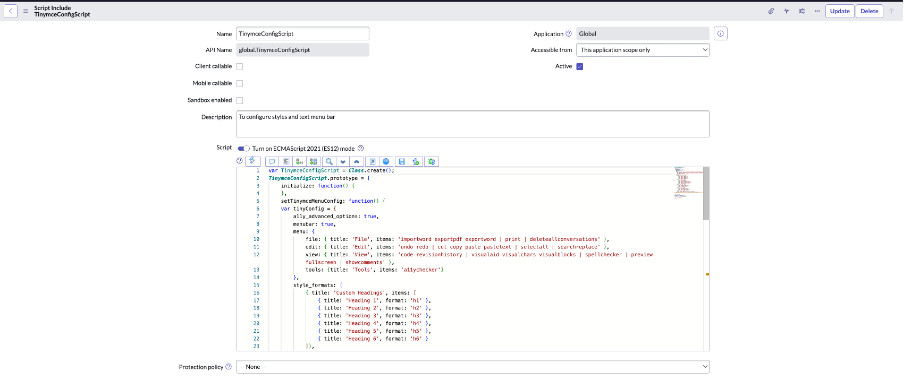This screenshot has height=380, width=904.
Task: Click the 'Custom Headings' line in code
Action: coord(361,293)
